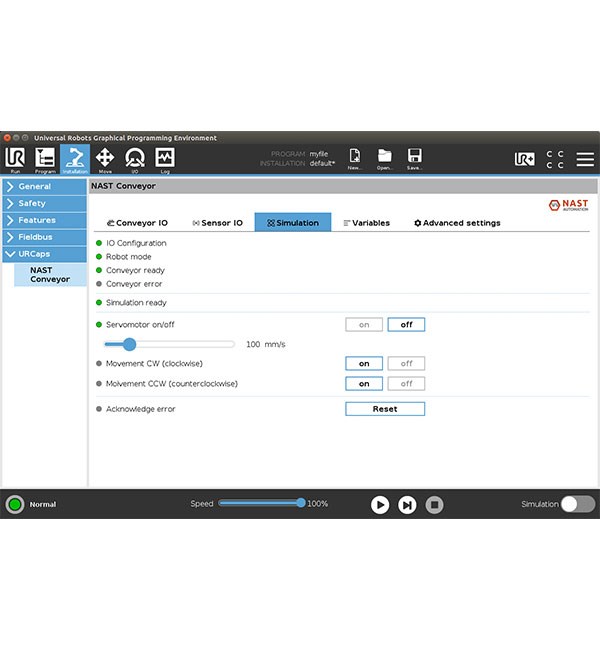Viewport: 600px width, 650px height.
Task: Open the hamburger menu
Action: (x=585, y=159)
